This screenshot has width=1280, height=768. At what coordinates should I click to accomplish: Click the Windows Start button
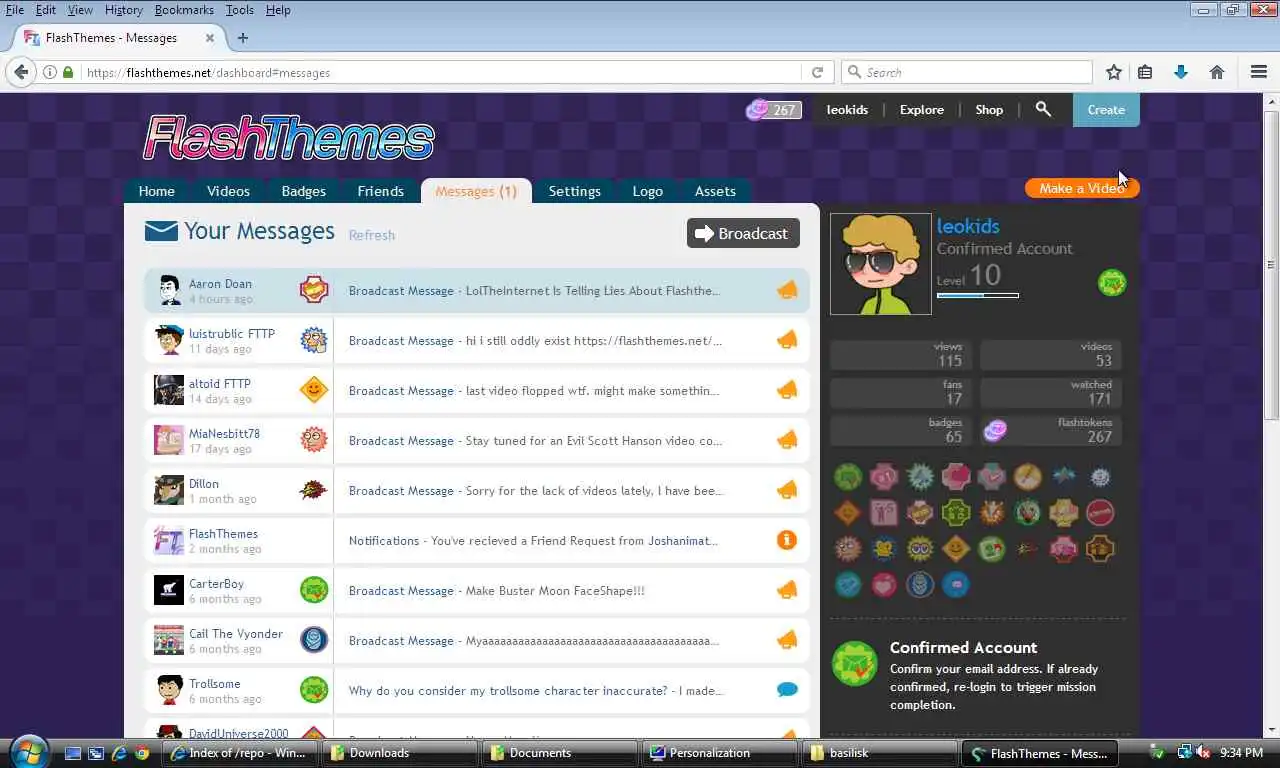[x=28, y=752]
